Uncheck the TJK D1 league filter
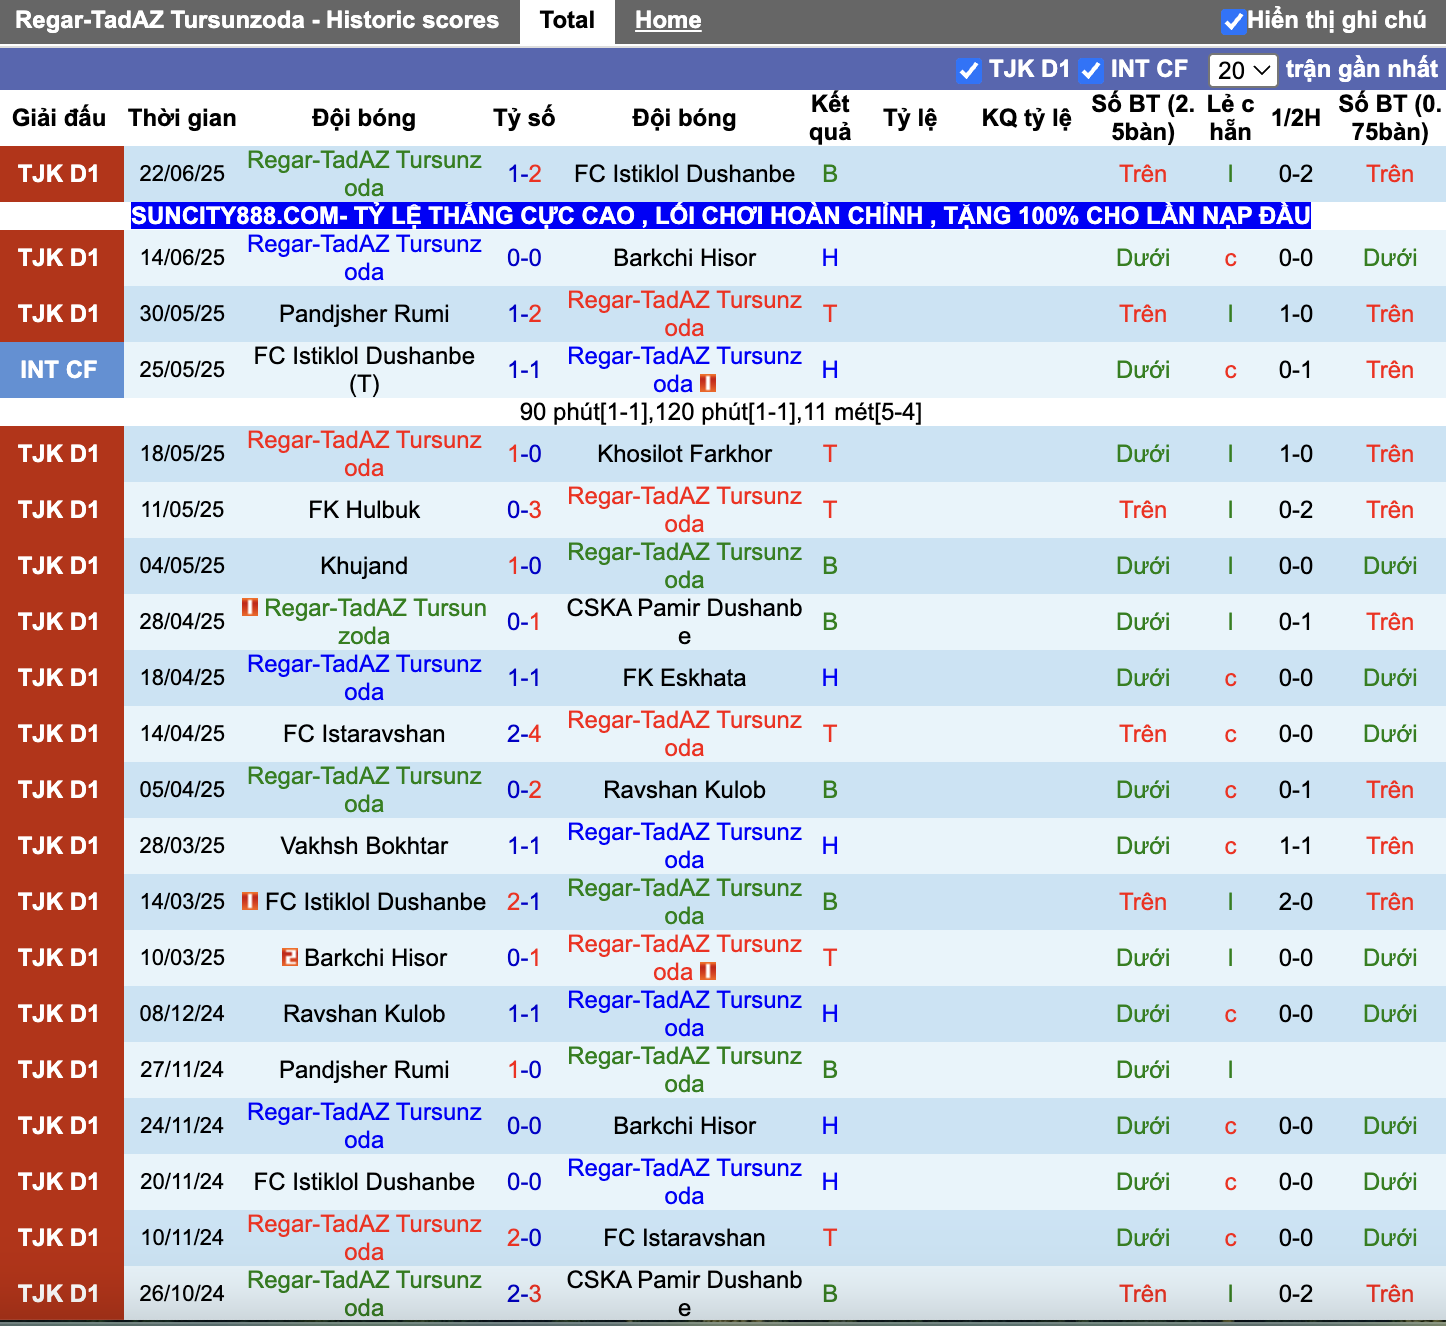The height and width of the screenshot is (1326, 1446). click(968, 70)
